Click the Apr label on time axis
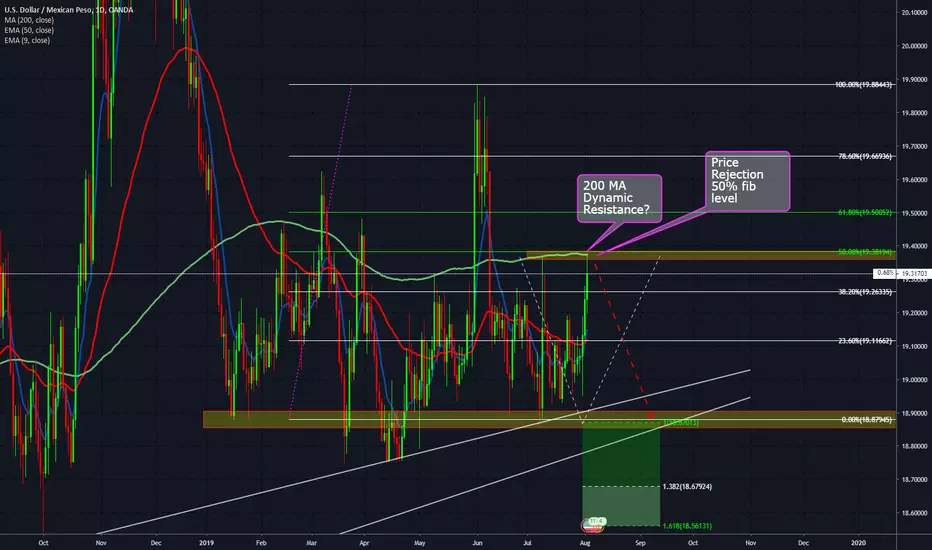The width and height of the screenshot is (932, 550). point(364,543)
